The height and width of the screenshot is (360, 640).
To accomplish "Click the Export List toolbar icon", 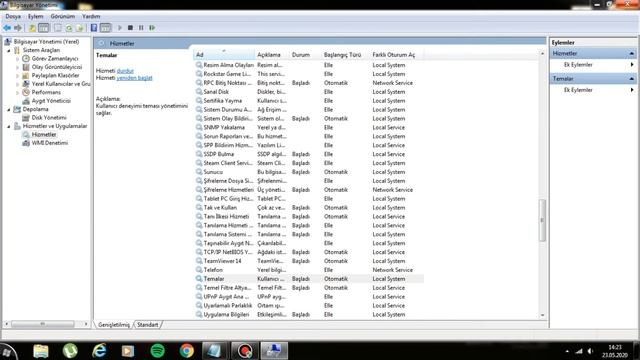I will coord(80,28).
